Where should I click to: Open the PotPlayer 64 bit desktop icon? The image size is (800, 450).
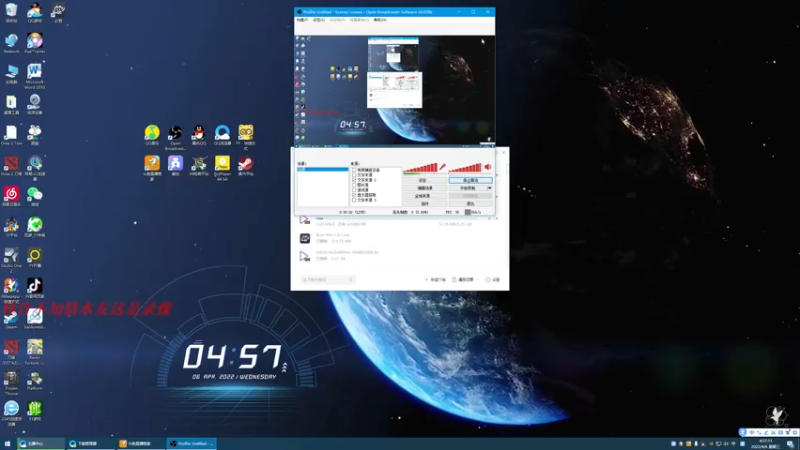click(222, 168)
